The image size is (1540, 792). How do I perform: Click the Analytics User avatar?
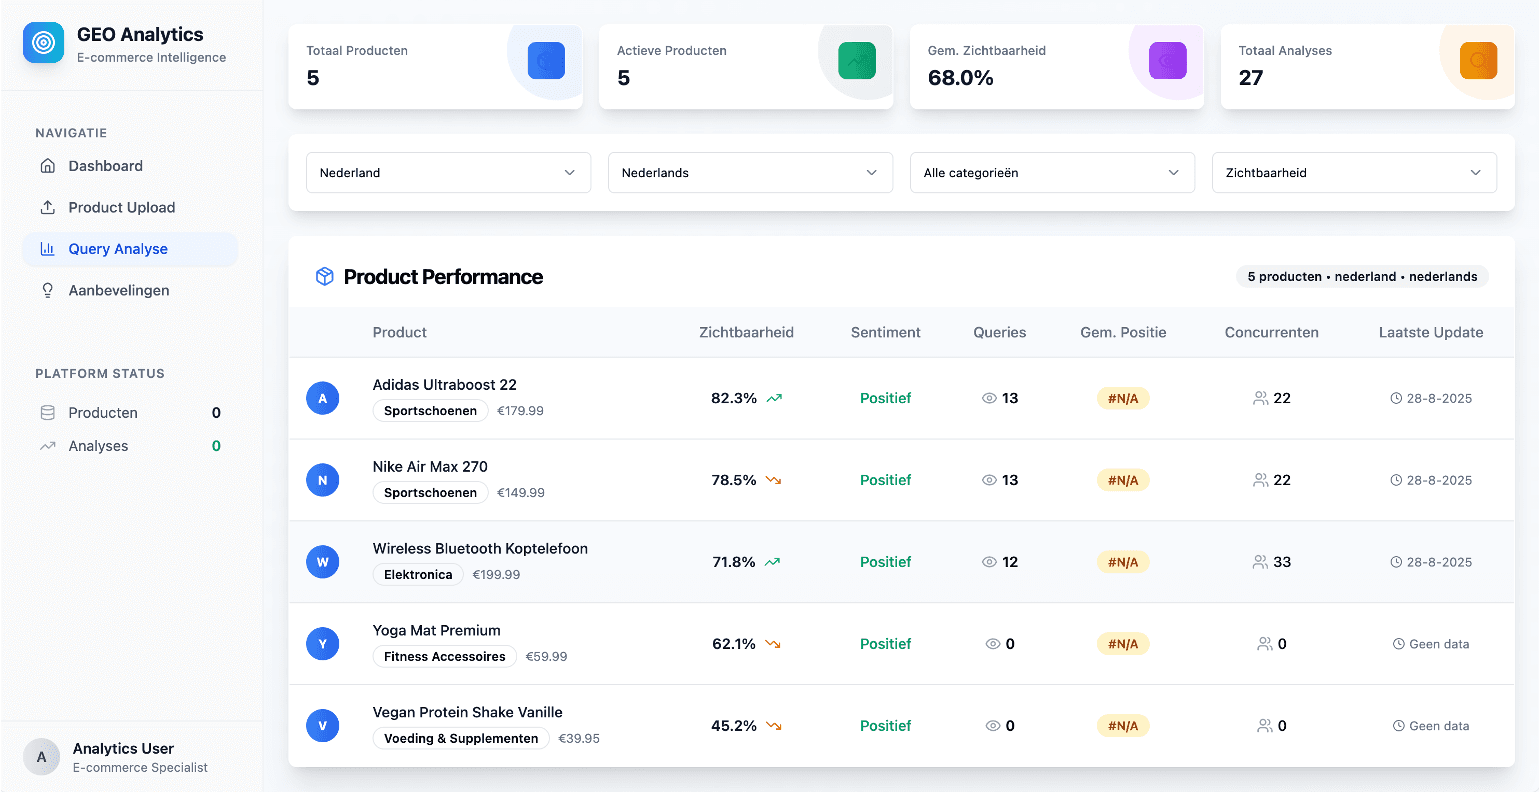click(41, 757)
